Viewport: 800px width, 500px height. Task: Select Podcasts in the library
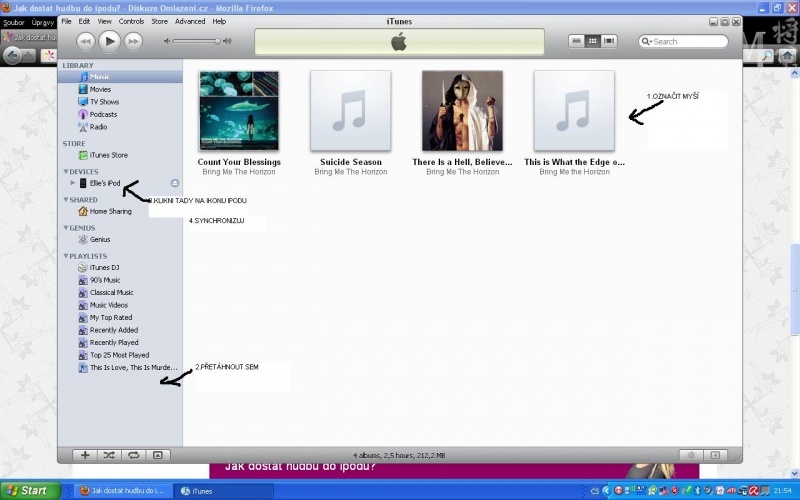(104, 114)
